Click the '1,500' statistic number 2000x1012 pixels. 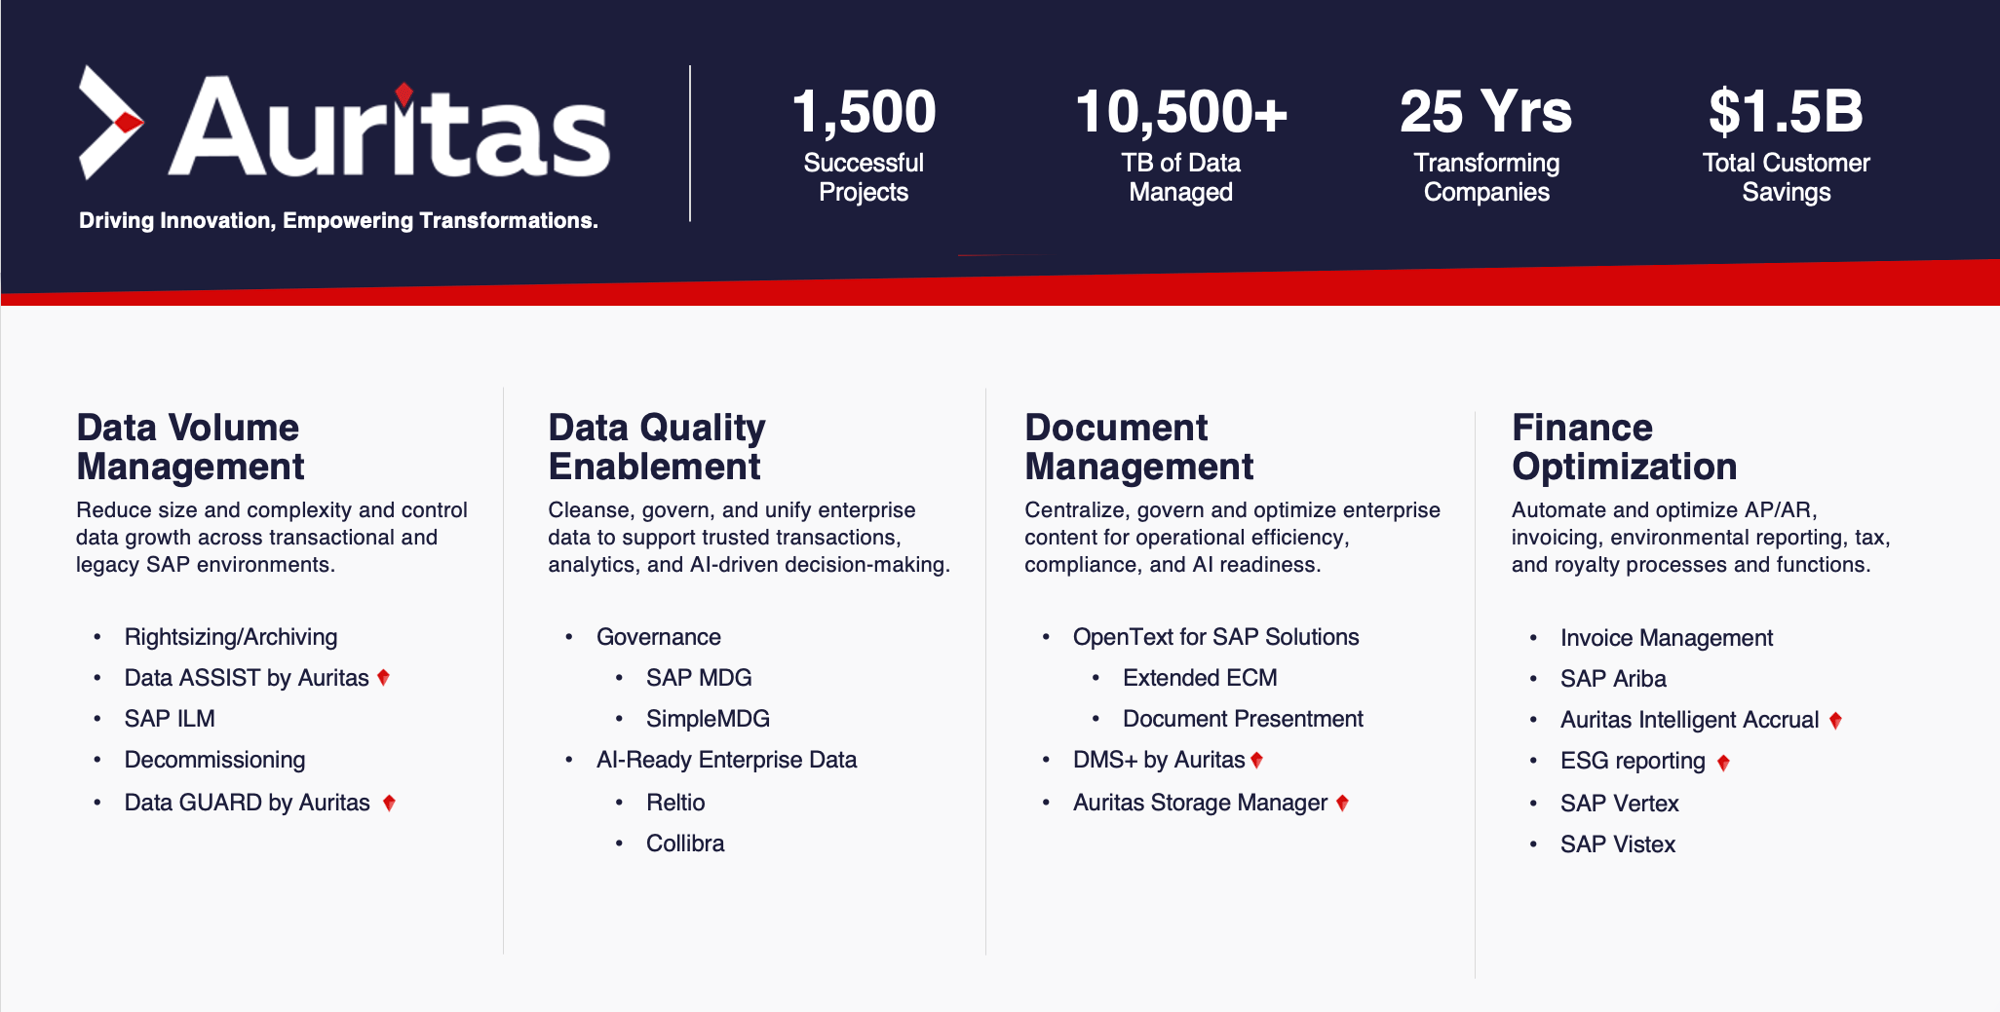click(x=864, y=111)
